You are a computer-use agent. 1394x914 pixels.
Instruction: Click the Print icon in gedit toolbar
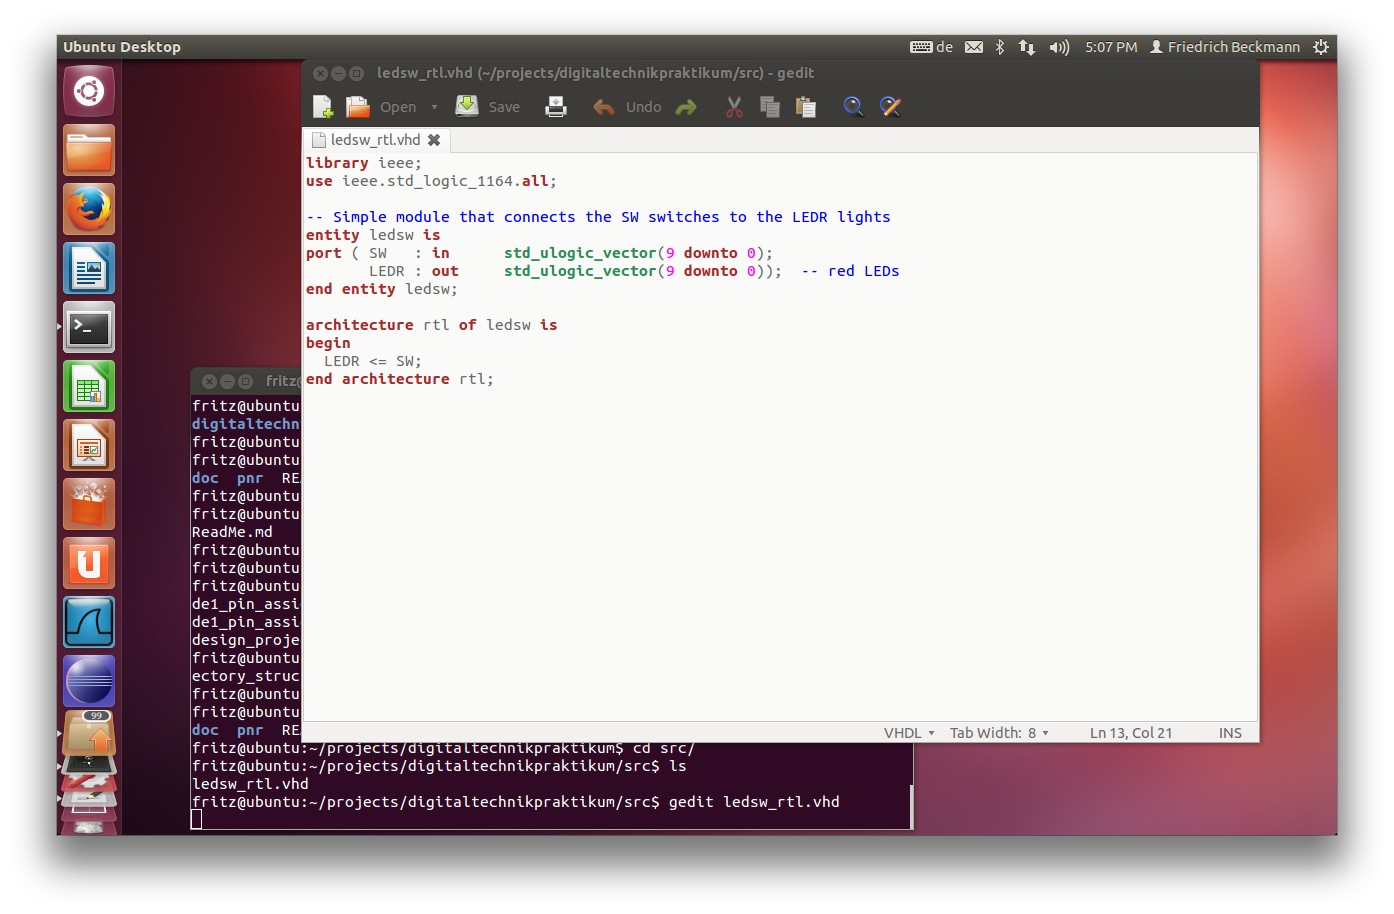tap(556, 107)
